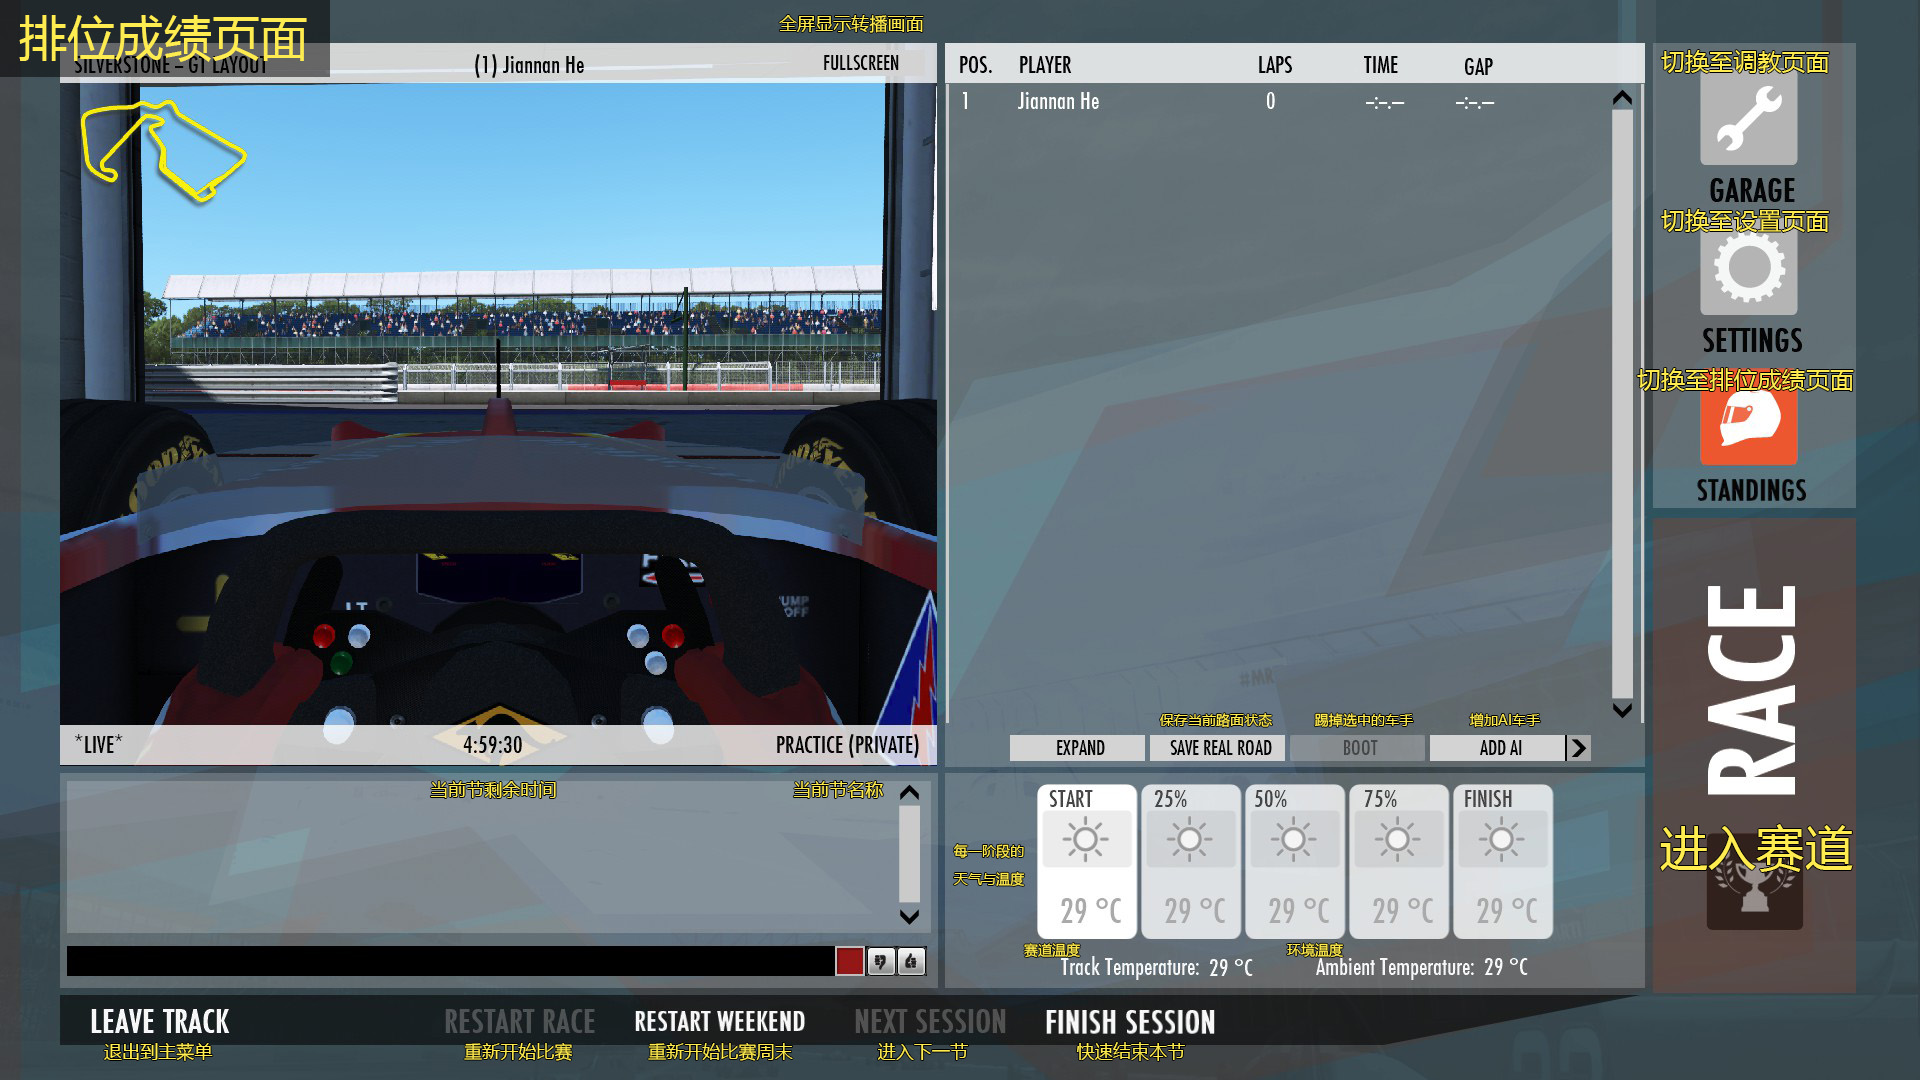This screenshot has width=1920, height=1080.
Task: Click the START weather sun icon
Action: pyautogui.click(x=1086, y=840)
